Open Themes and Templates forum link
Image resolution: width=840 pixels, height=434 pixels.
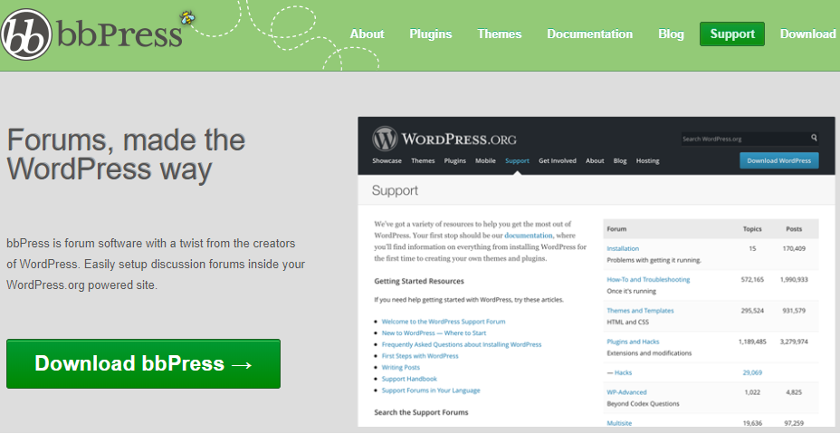[640, 311]
